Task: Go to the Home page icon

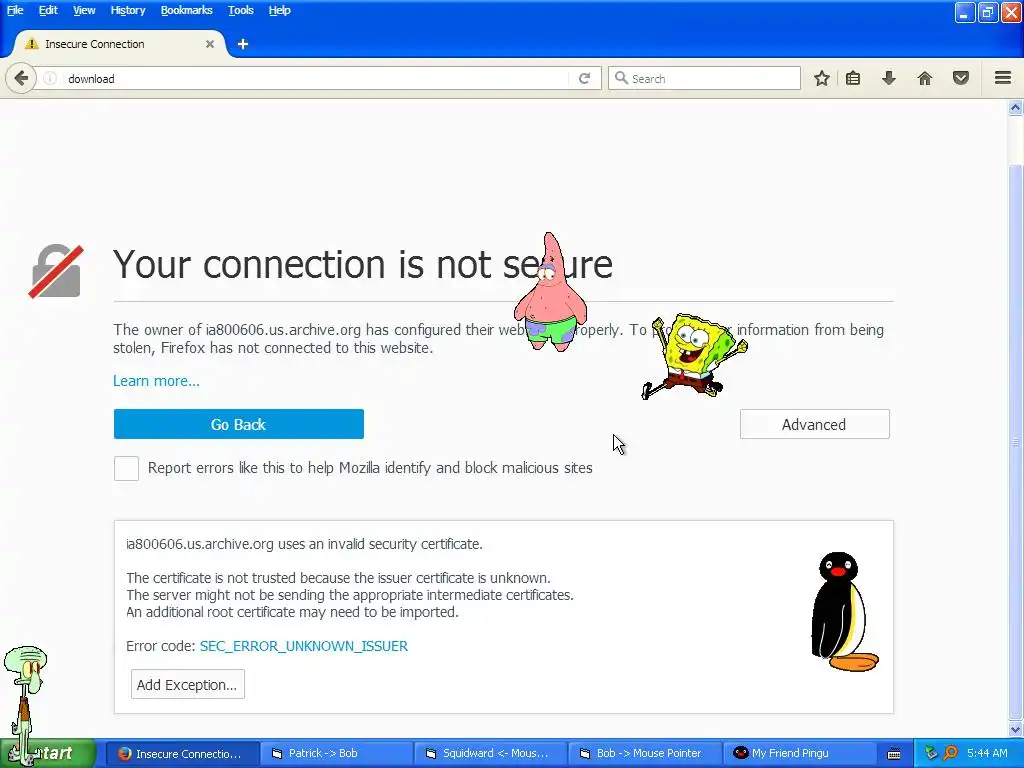Action: (x=925, y=78)
